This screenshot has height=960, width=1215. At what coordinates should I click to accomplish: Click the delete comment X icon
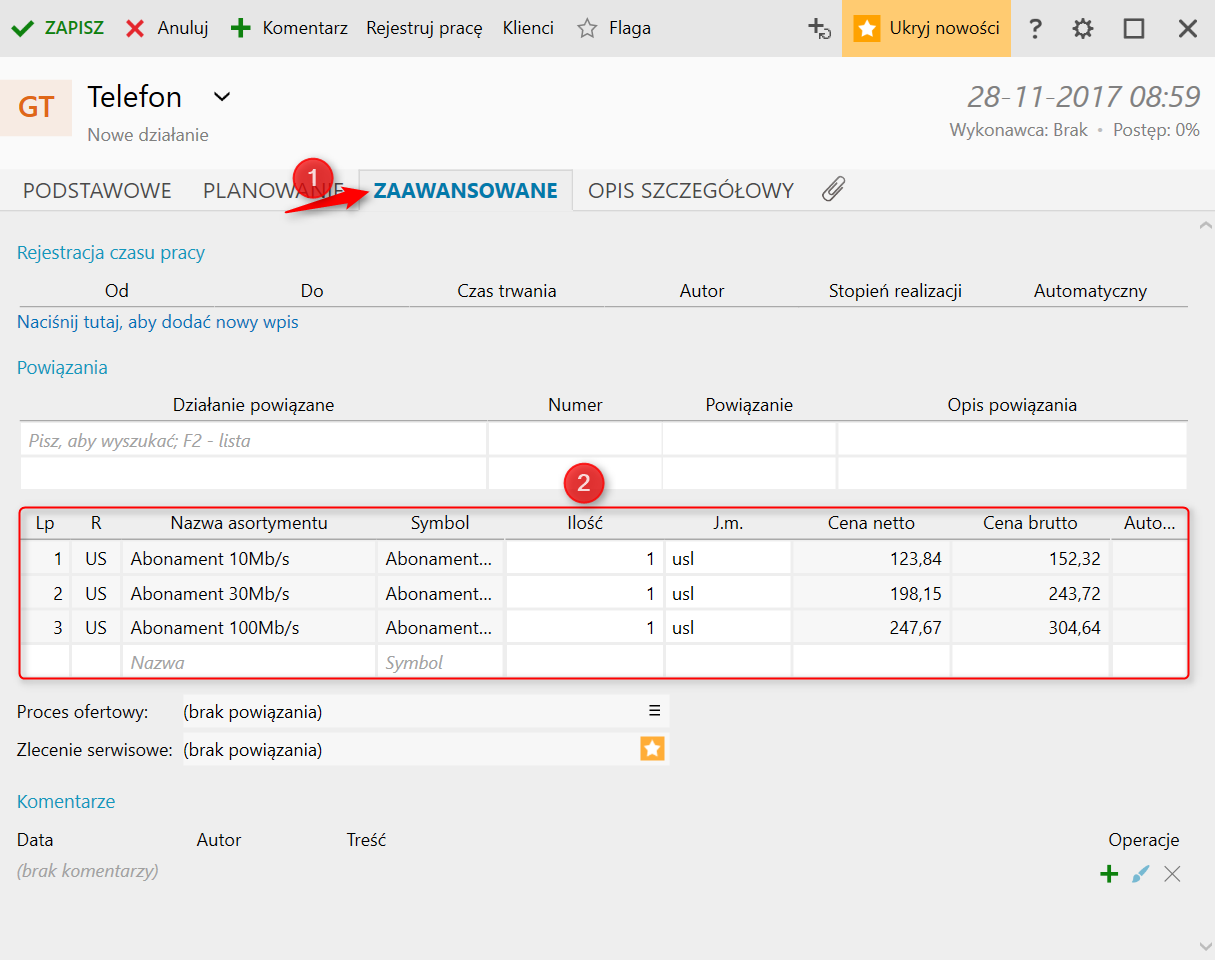(1172, 874)
